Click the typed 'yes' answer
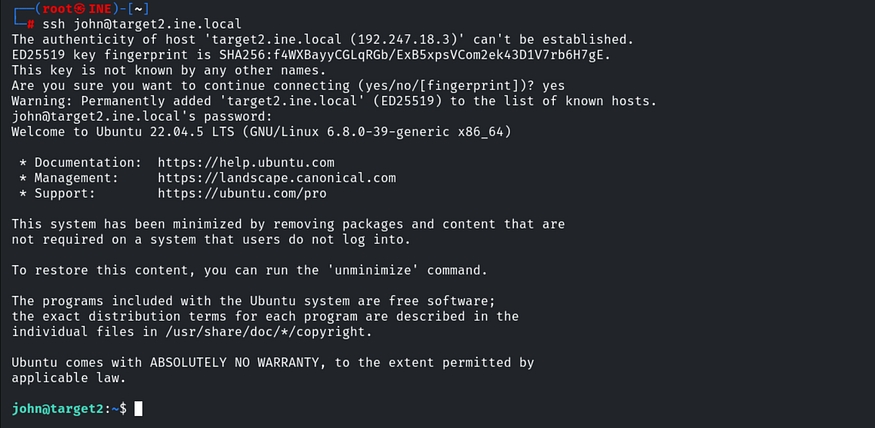This screenshot has height=428, width=875. pos(554,85)
